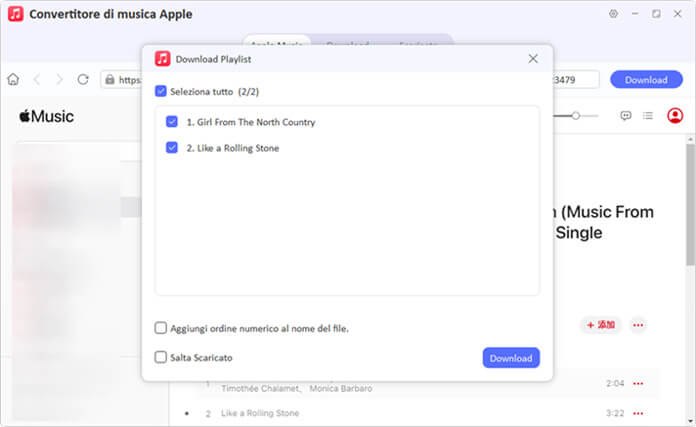Open more options for 2:04 track
The image size is (696, 427).
(x=638, y=384)
